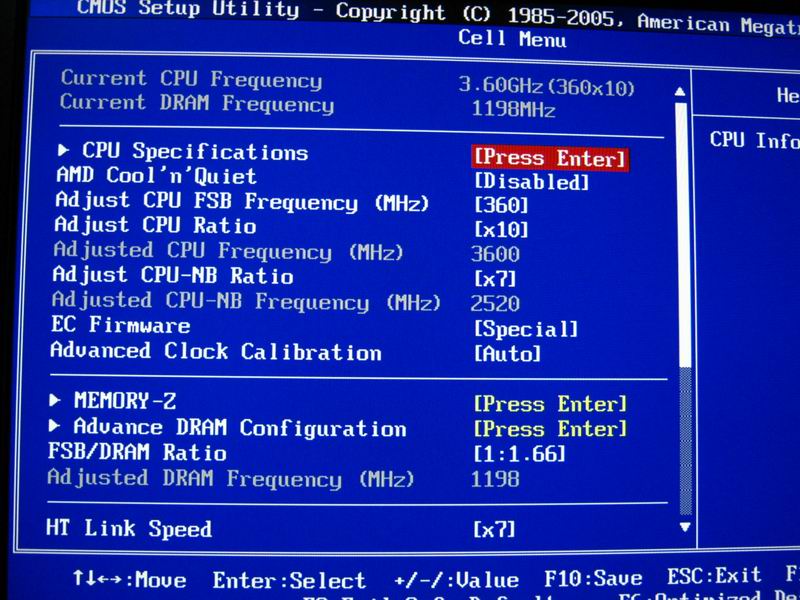Select the CPU FSB Frequency 360 field
This screenshot has width=800, height=600.
tap(501, 205)
